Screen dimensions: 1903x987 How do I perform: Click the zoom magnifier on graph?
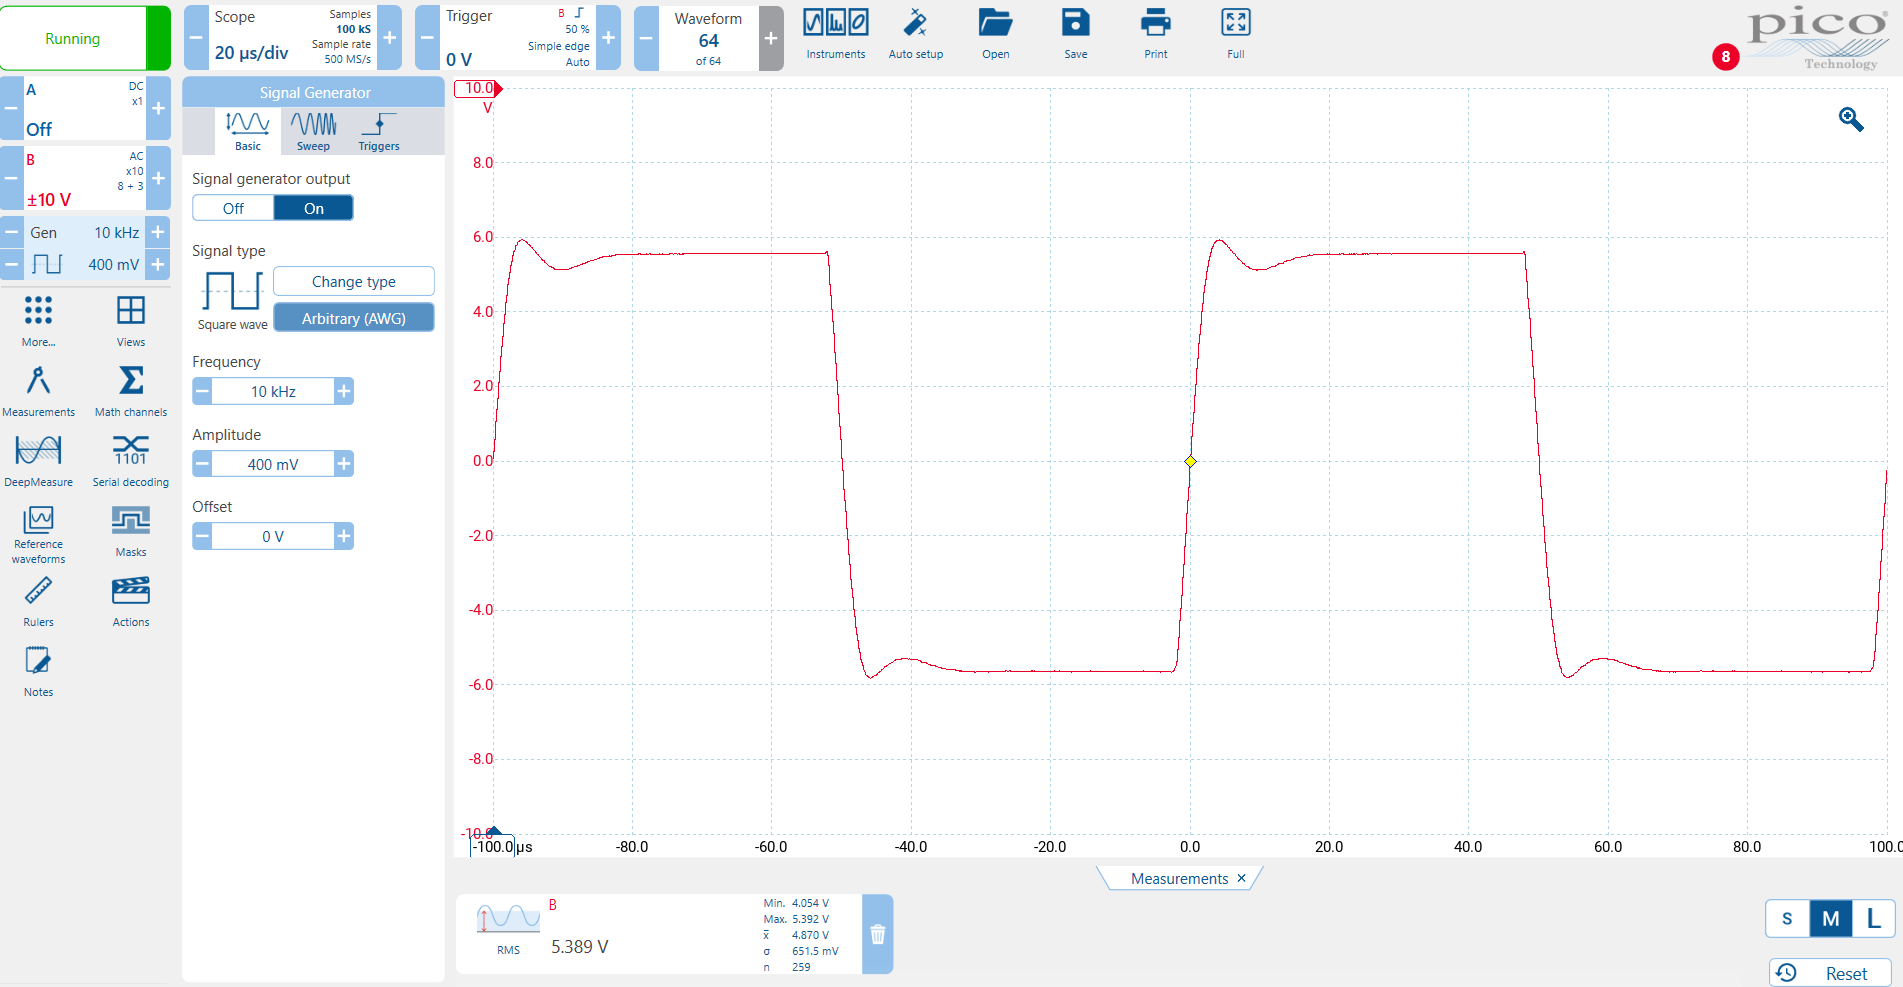click(1851, 120)
